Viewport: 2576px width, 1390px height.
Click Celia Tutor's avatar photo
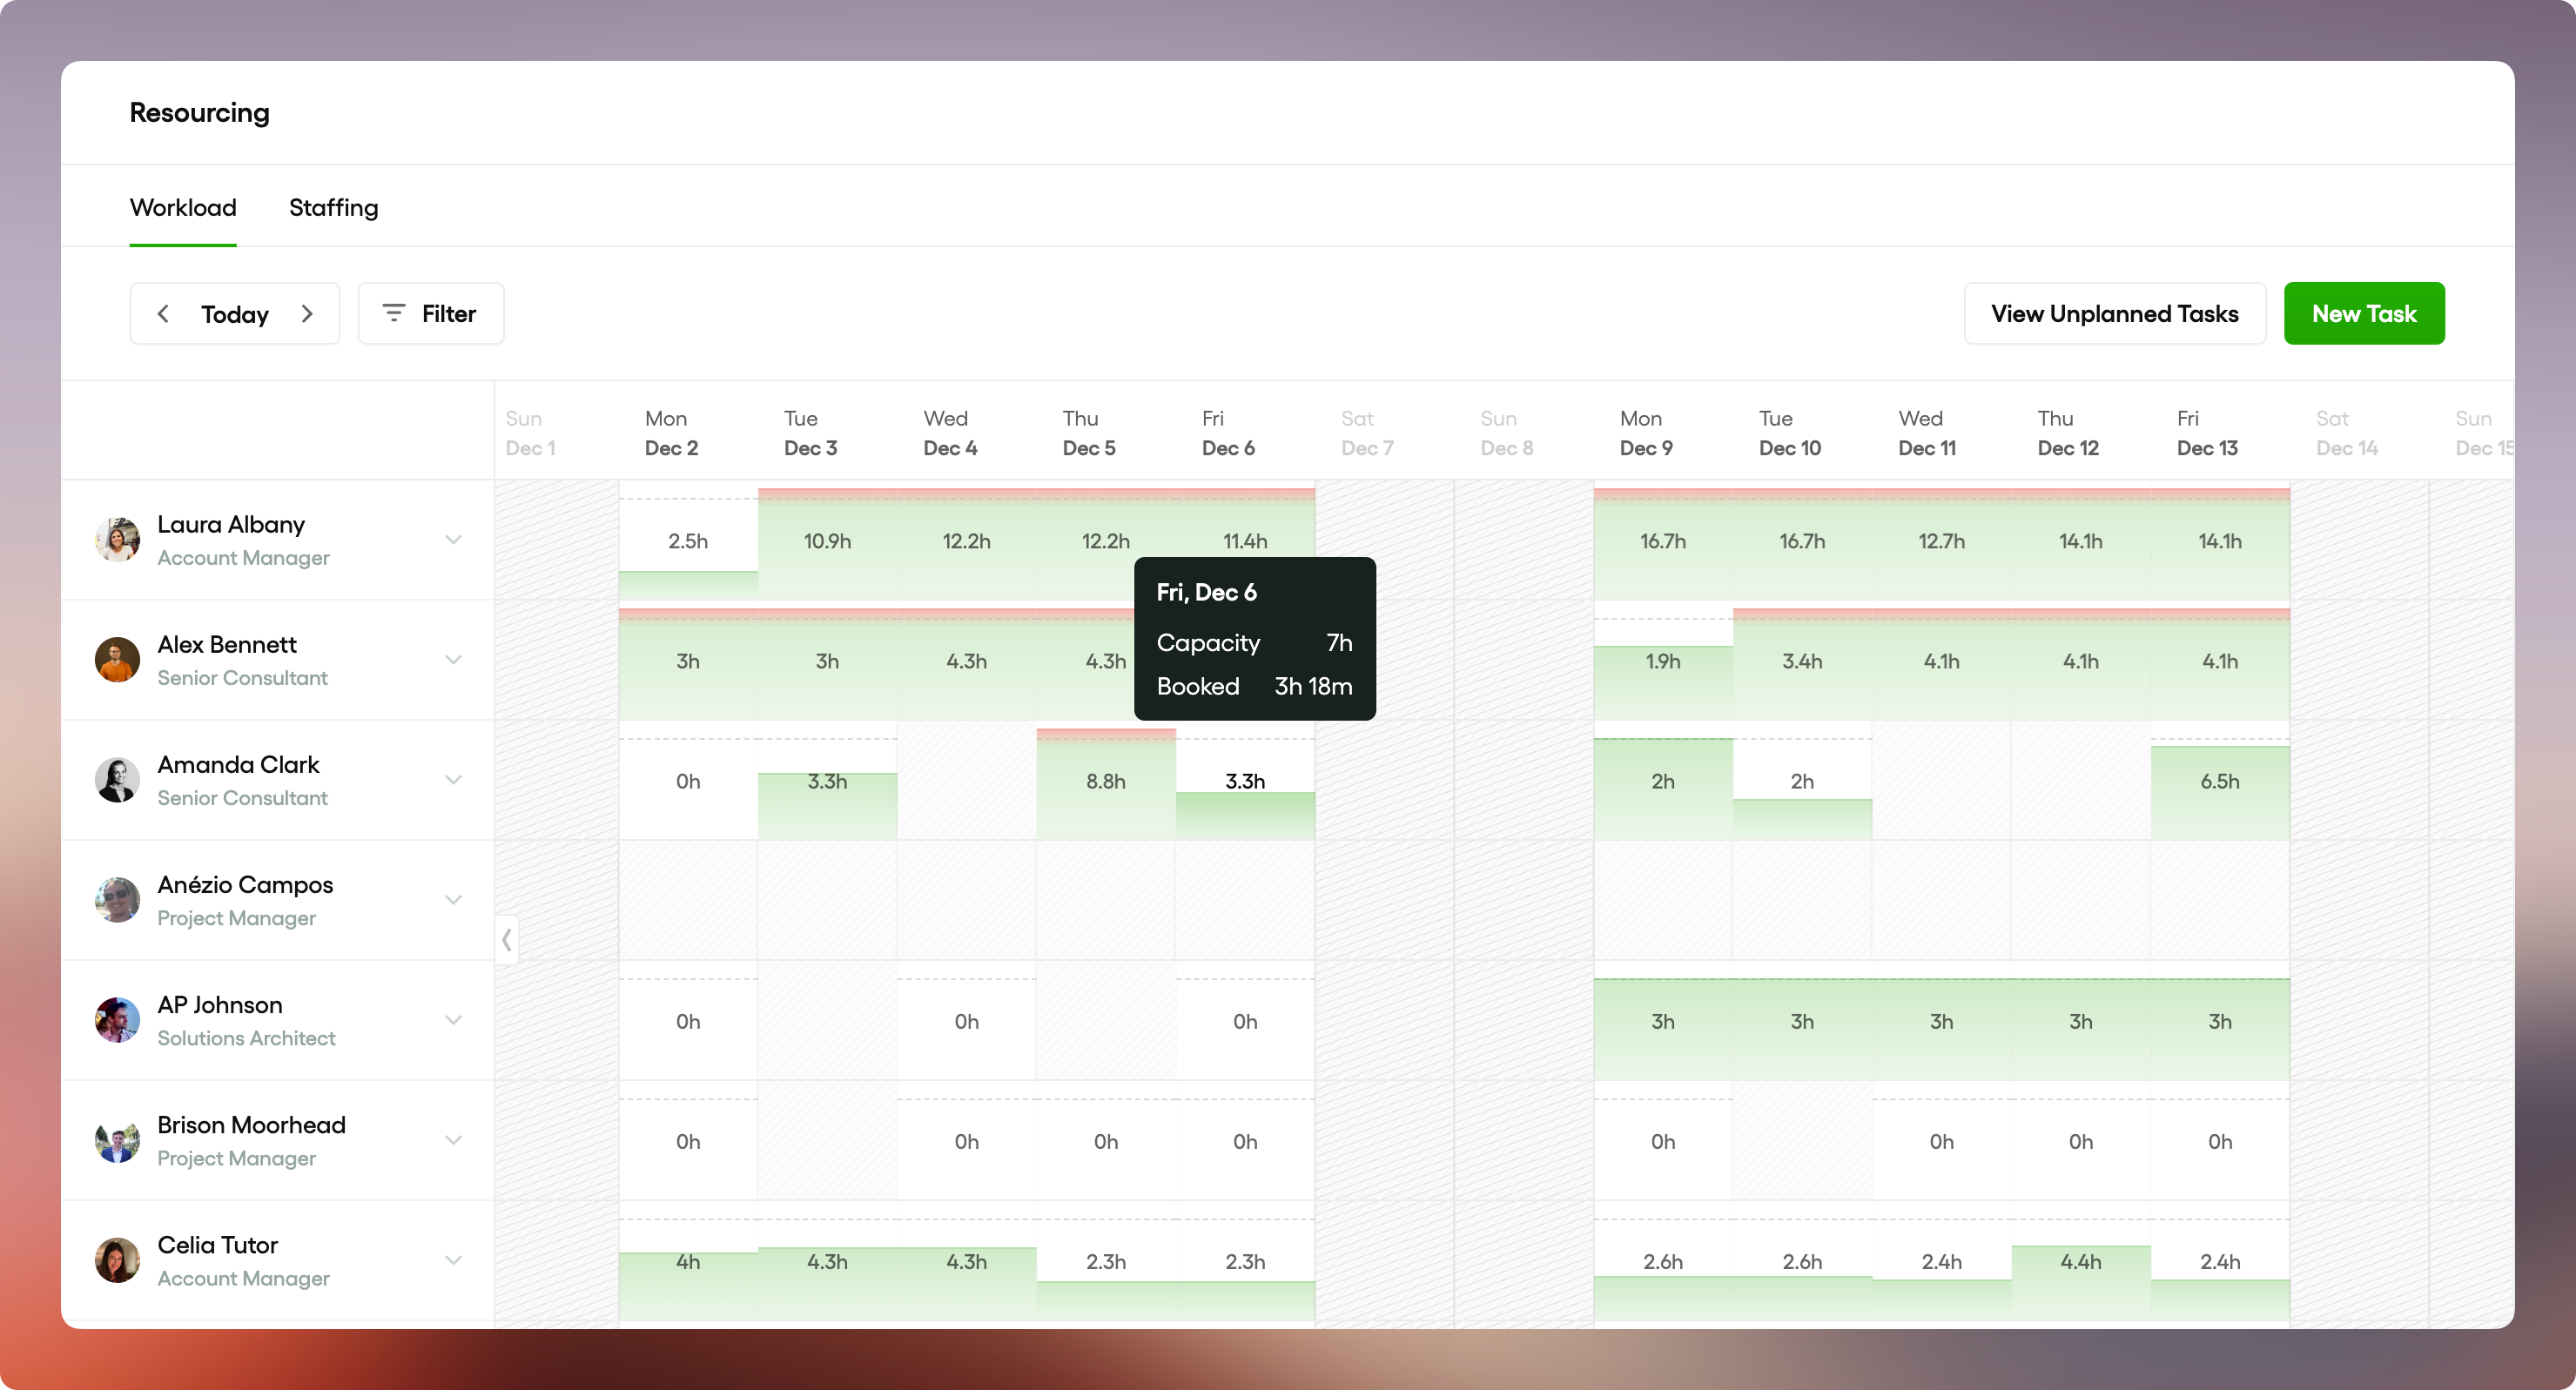[117, 1260]
